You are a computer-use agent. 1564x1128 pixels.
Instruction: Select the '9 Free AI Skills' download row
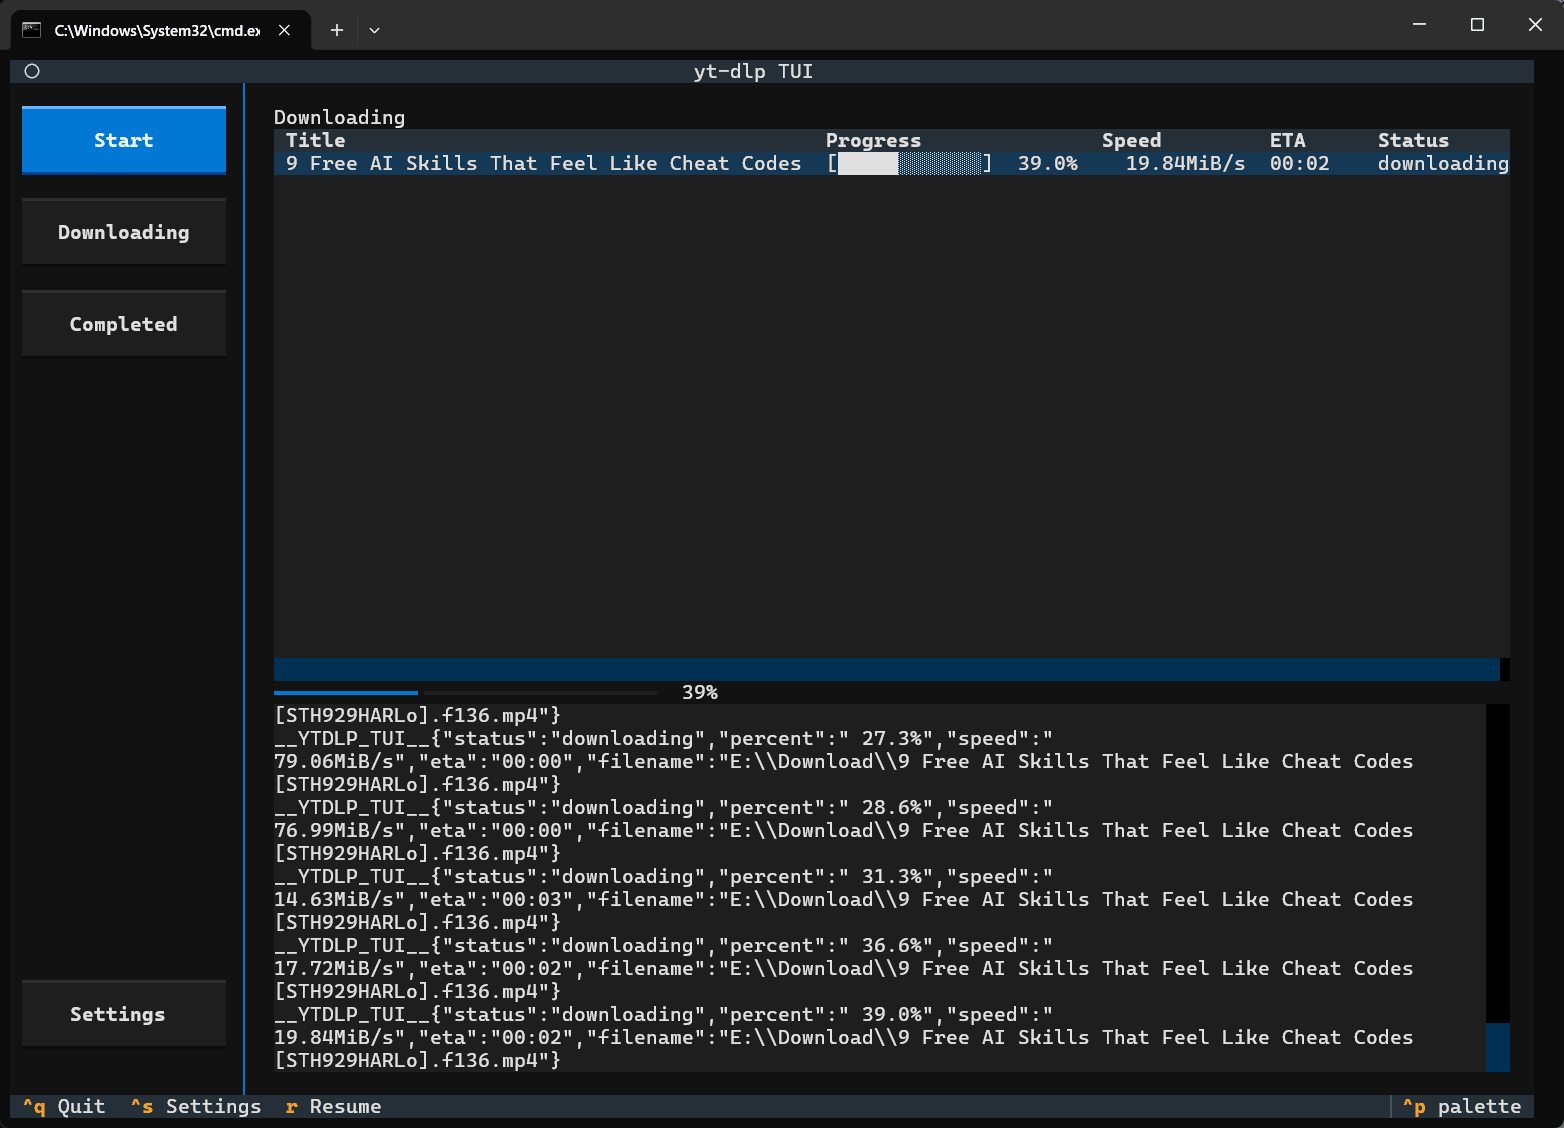tap(892, 163)
